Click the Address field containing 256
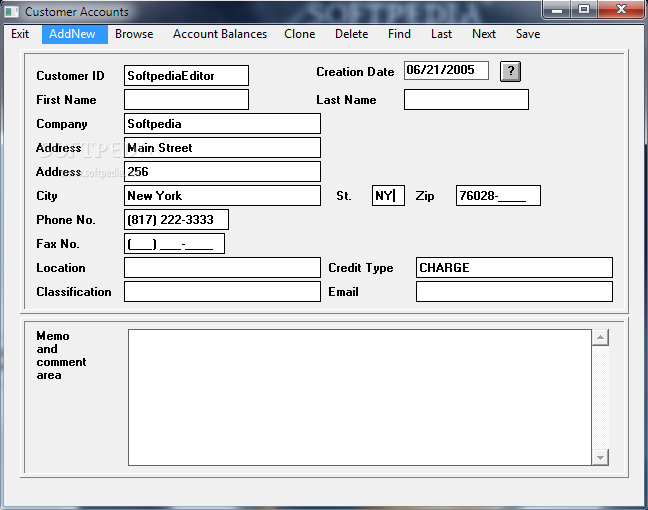Image resolution: width=648 pixels, height=510 pixels. 222,172
